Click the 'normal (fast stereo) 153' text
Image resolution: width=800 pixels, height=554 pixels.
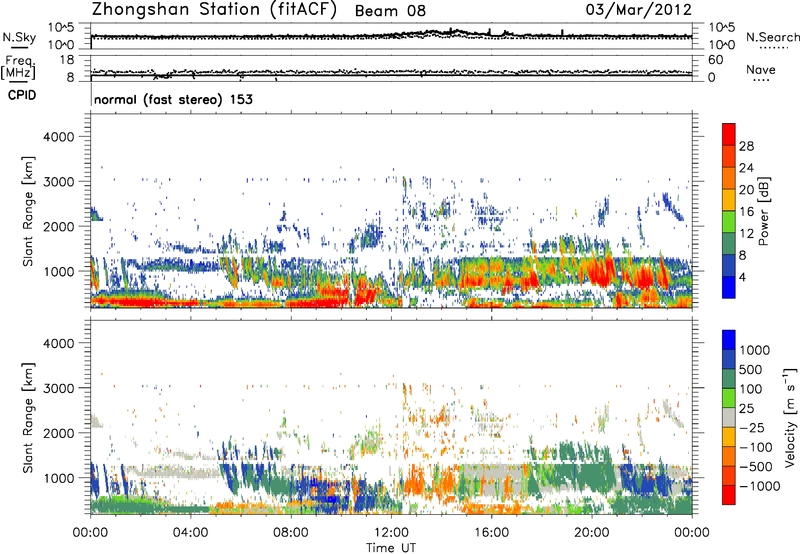click(x=173, y=99)
